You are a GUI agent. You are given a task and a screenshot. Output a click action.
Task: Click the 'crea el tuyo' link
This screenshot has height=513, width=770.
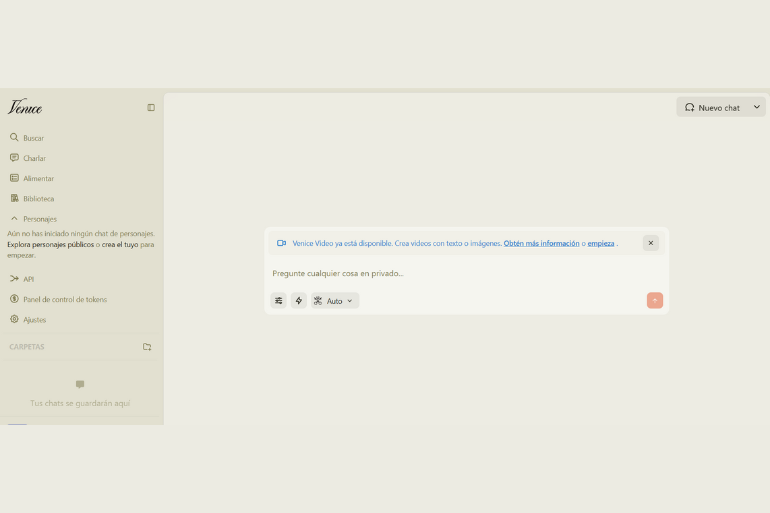click(x=119, y=244)
